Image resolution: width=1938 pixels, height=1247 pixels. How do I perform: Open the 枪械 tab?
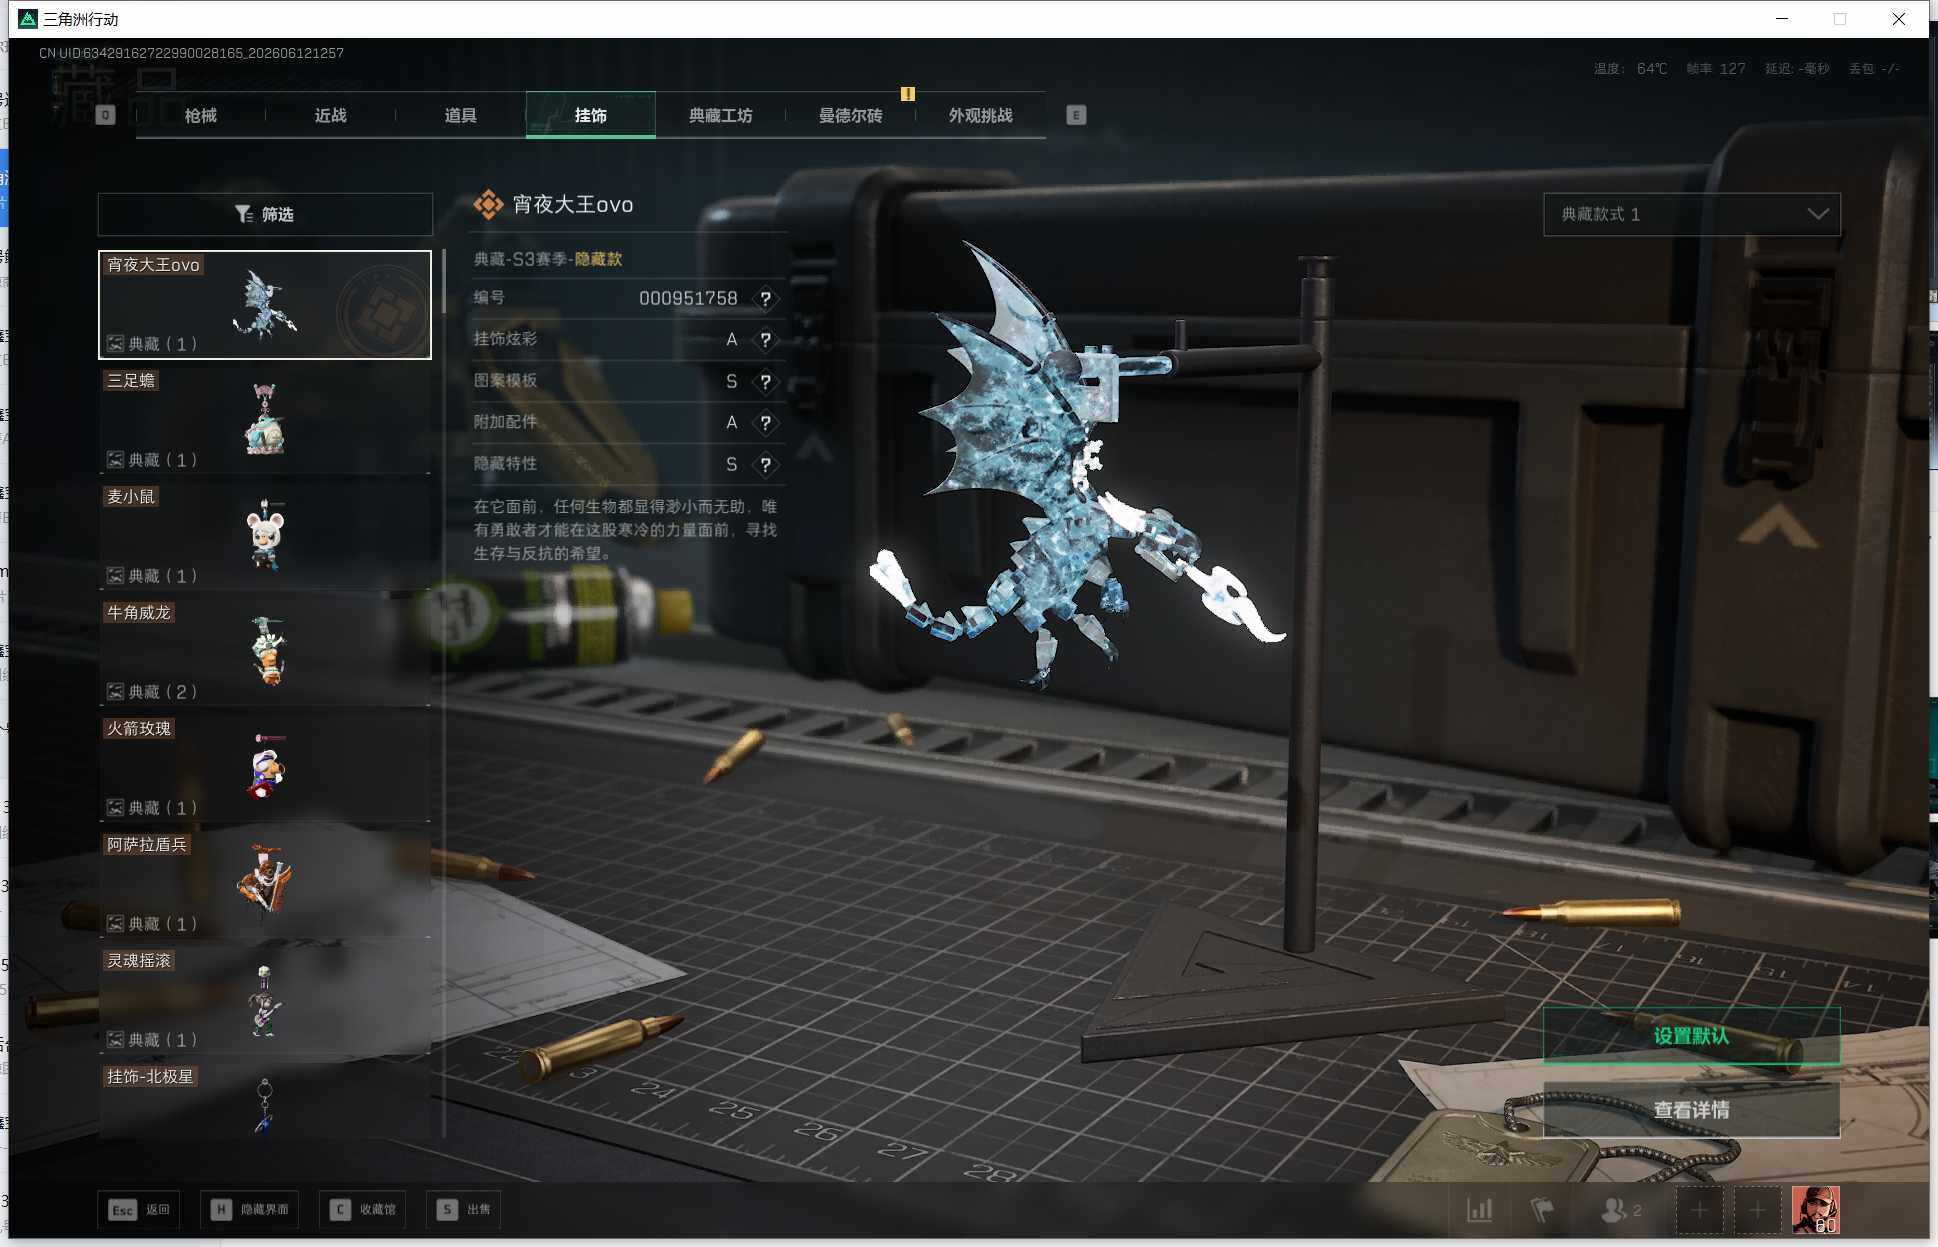pyautogui.click(x=200, y=115)
